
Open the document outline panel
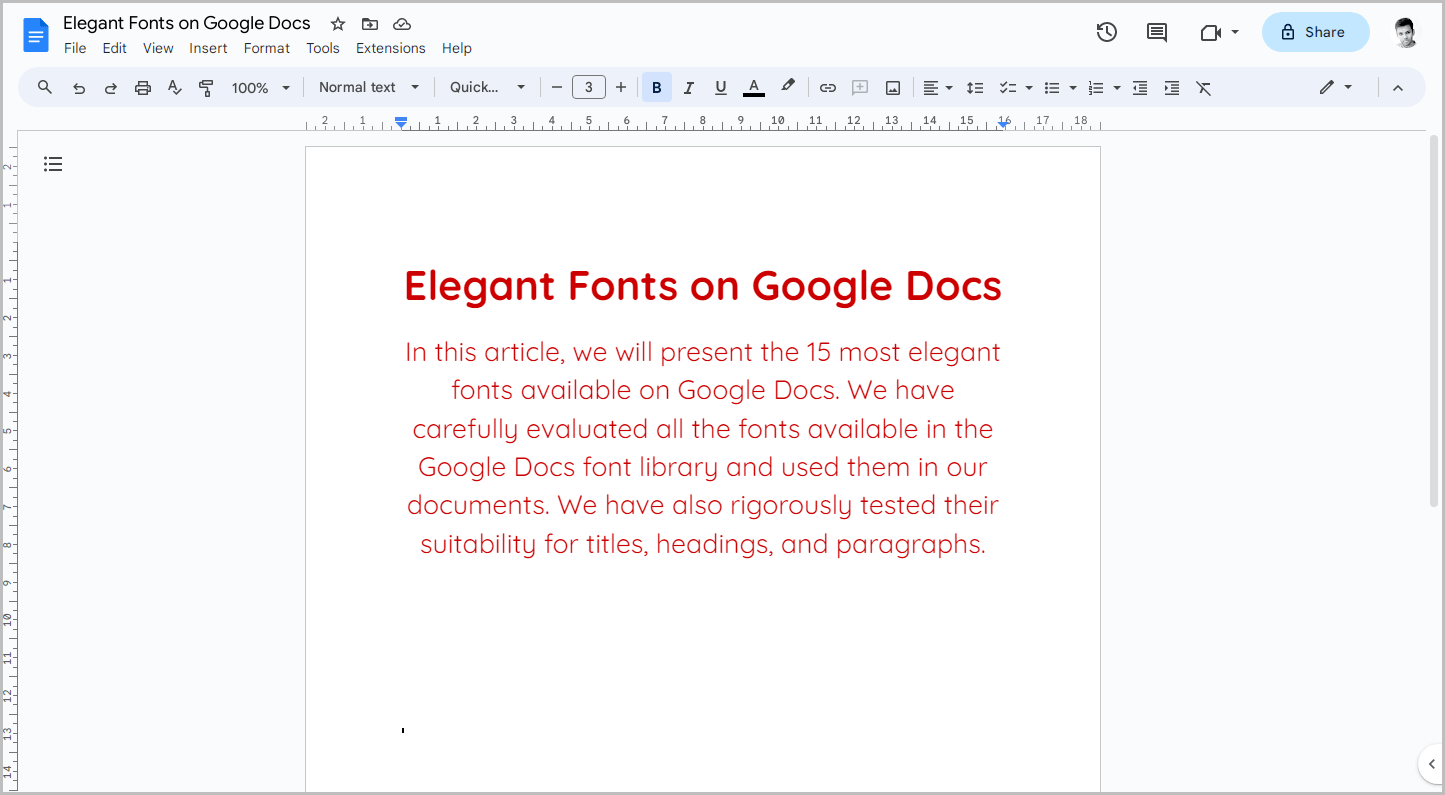(53, 163)
